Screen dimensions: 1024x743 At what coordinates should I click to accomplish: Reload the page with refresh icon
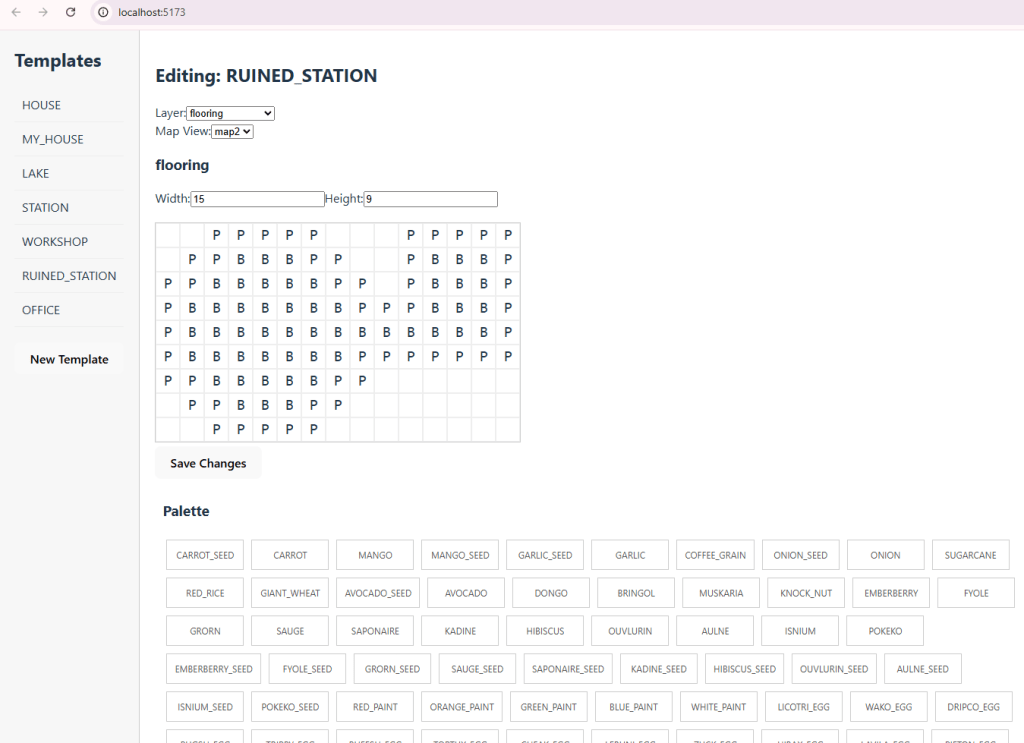coord(70,12)
